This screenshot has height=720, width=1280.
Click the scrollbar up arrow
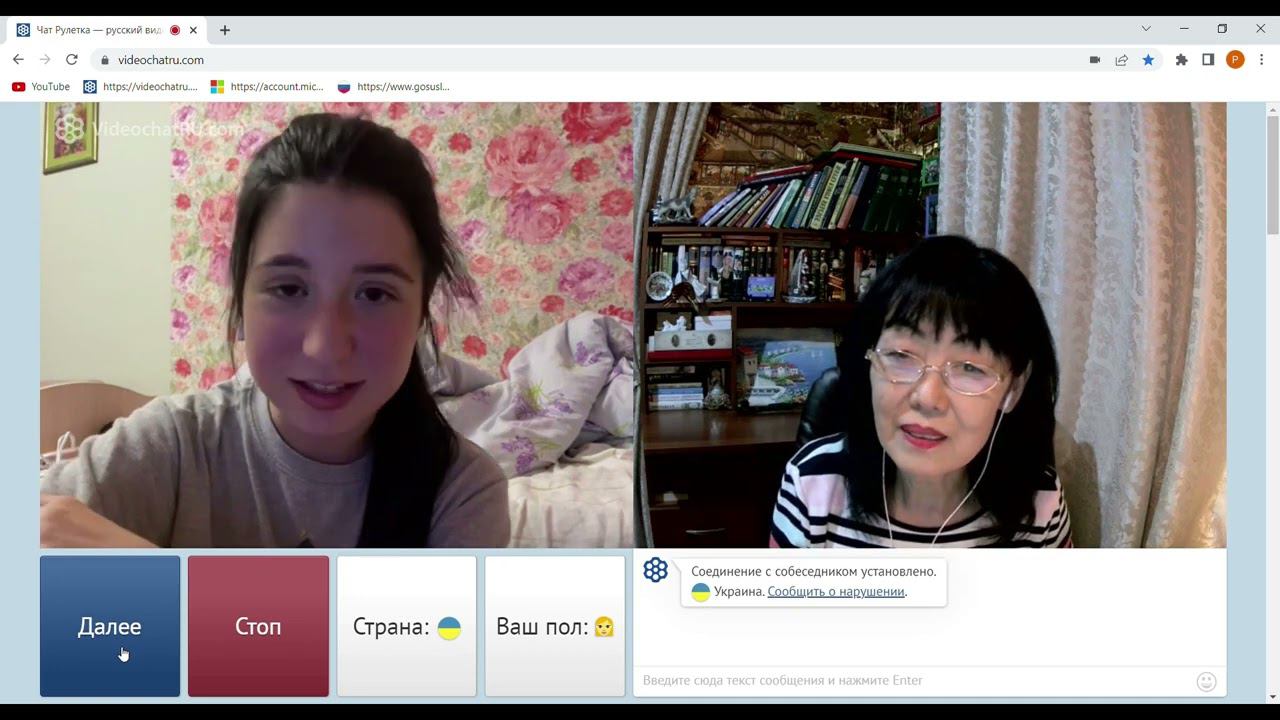[x=1273, y=109]
